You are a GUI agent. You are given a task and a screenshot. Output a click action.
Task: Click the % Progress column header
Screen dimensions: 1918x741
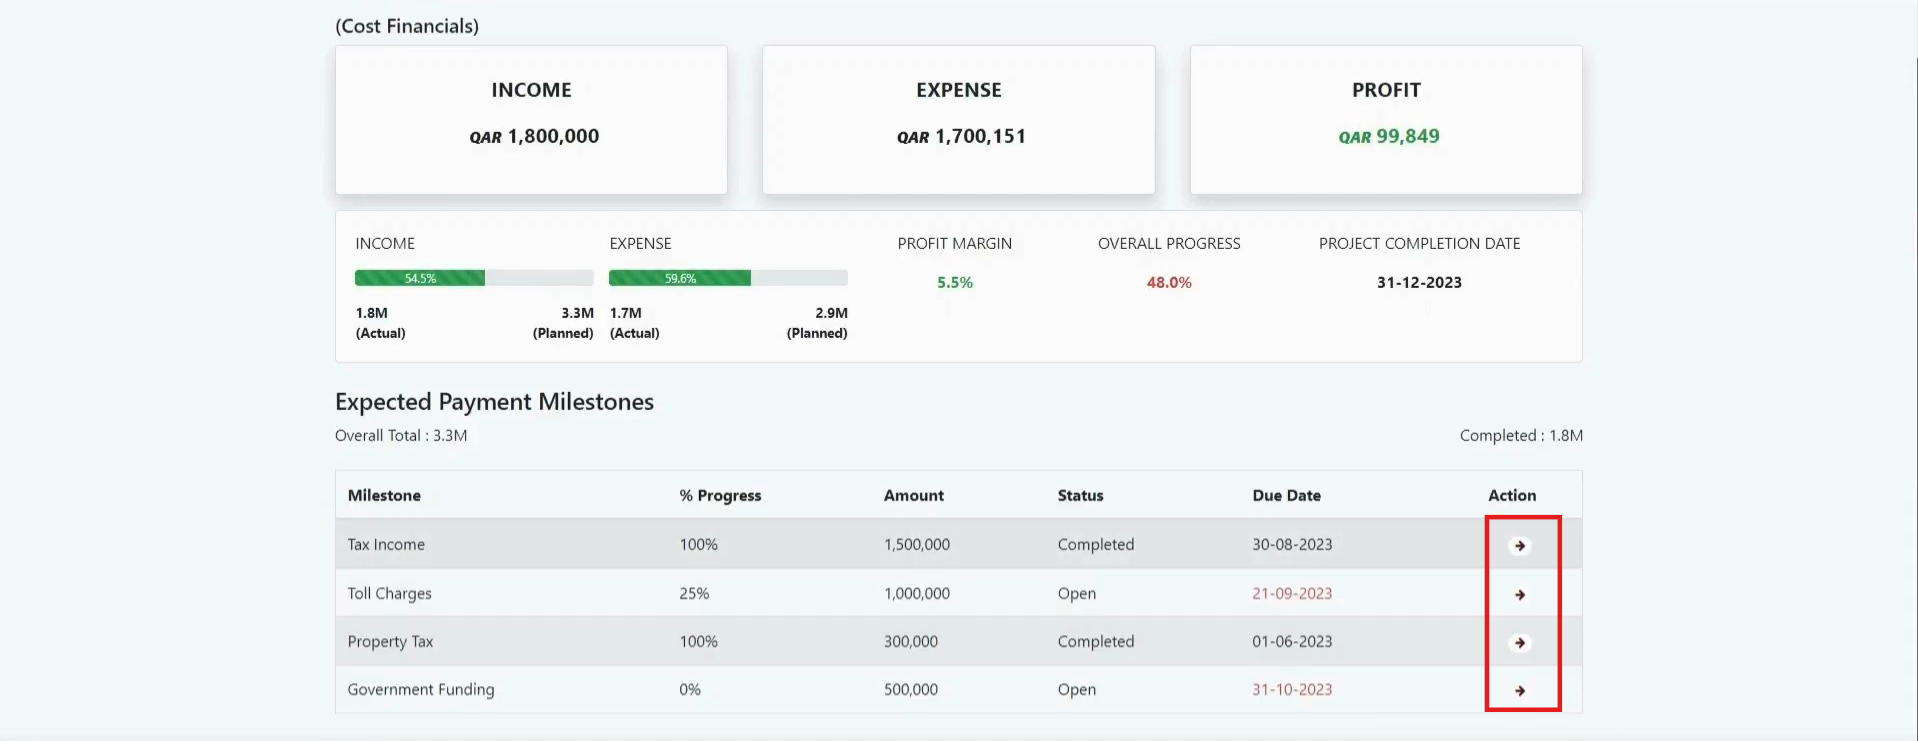tap(720, 496)
